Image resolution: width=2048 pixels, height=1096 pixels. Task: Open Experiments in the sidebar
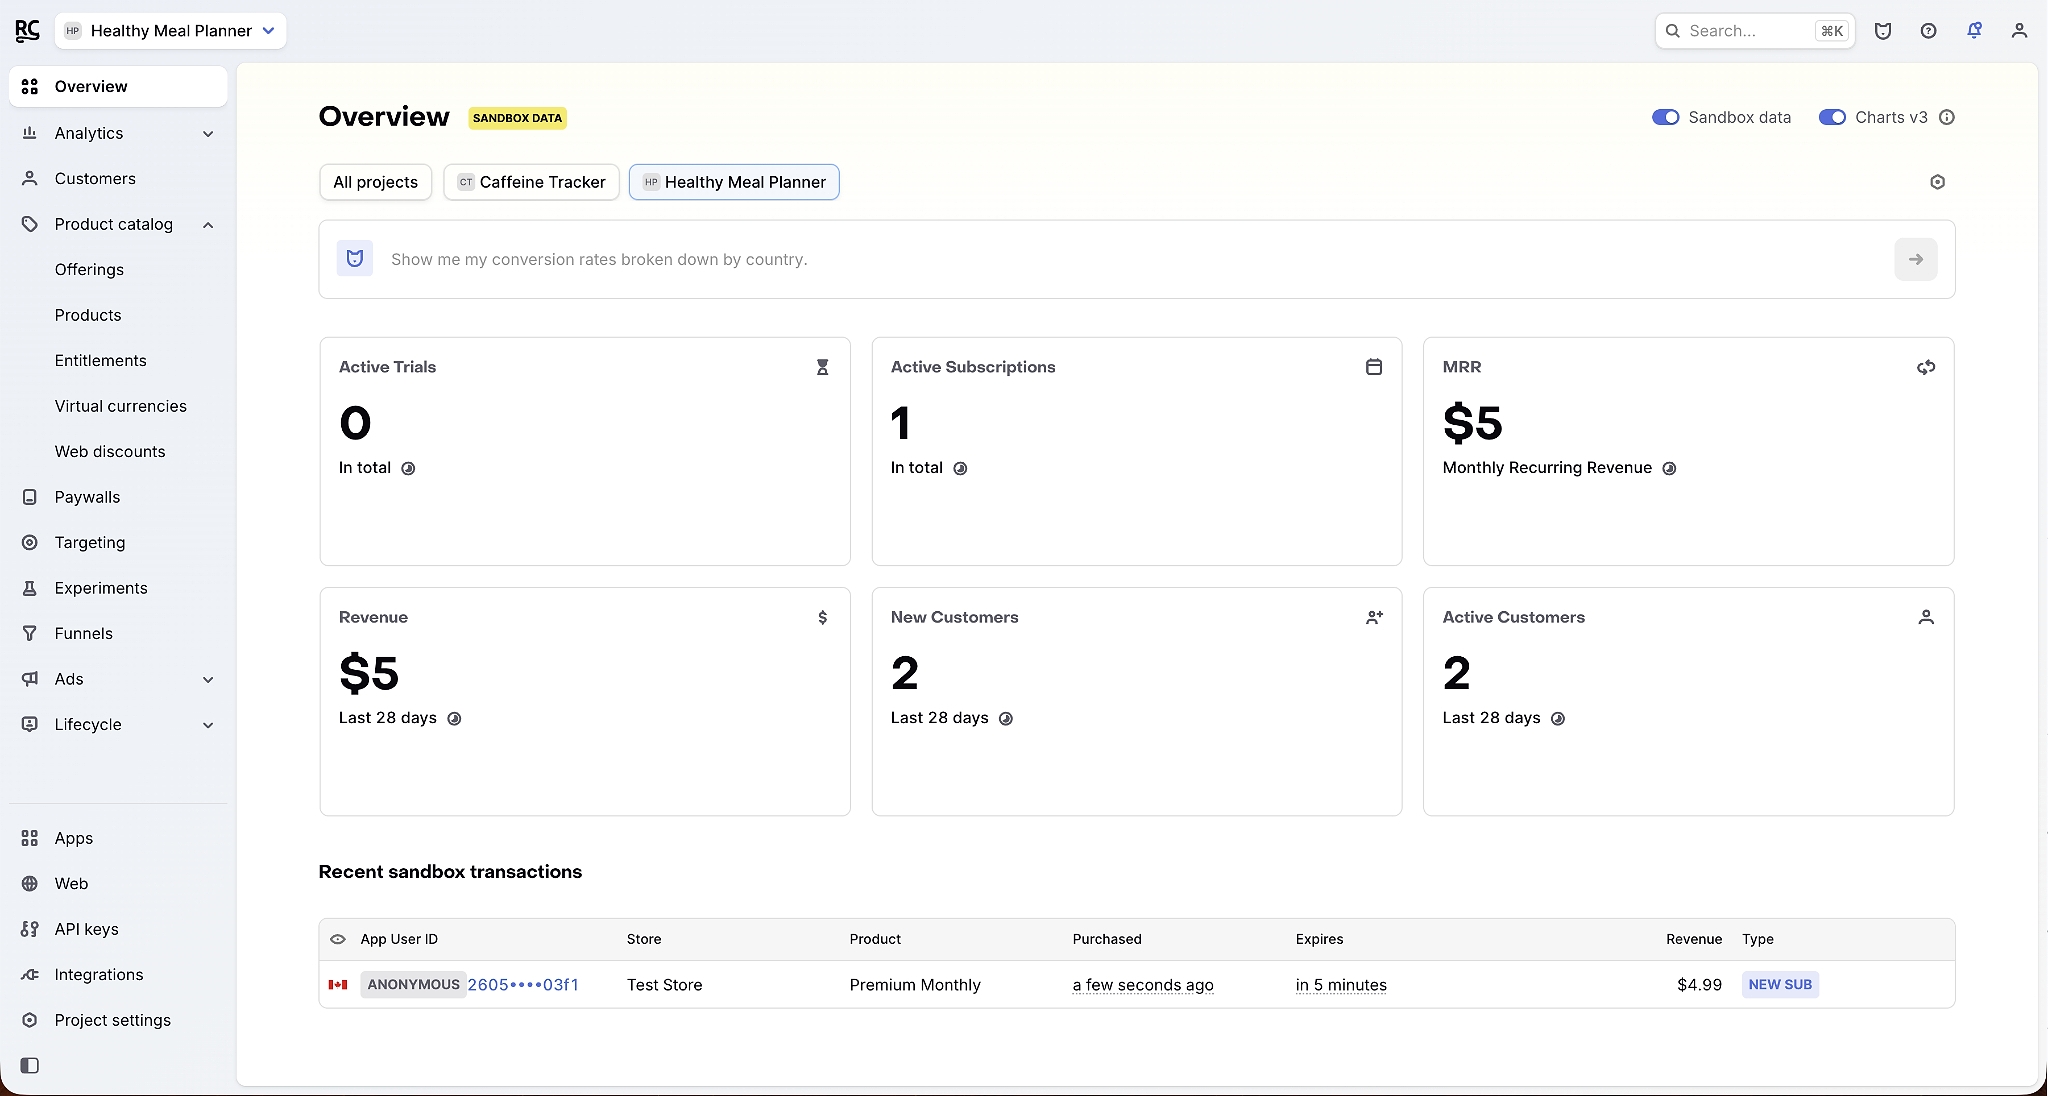[x=118, y=588]
